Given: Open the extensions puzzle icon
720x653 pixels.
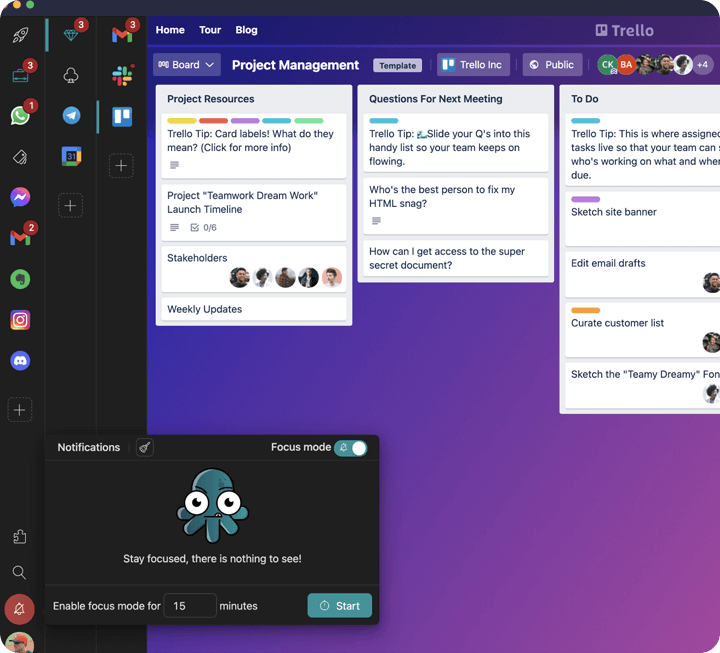Looking at the screenshot, I should click(19, 536).
